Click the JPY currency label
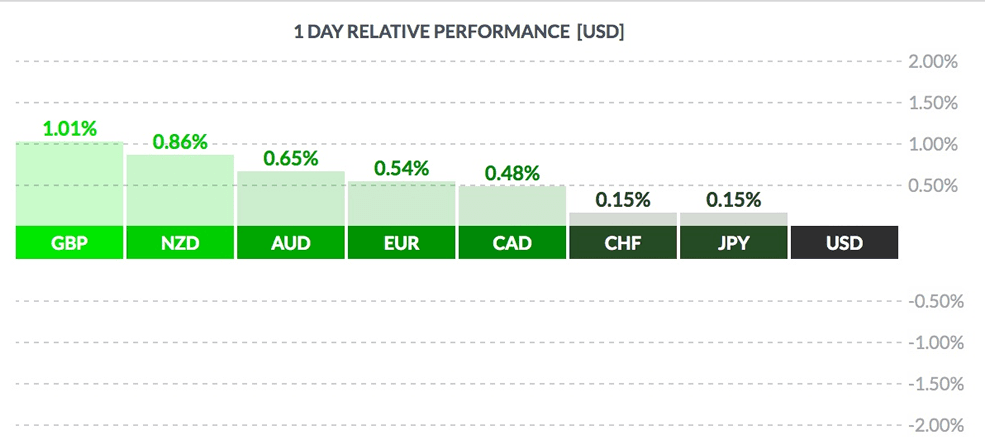This screenshot has height=442, width=985. pos(734,243)
